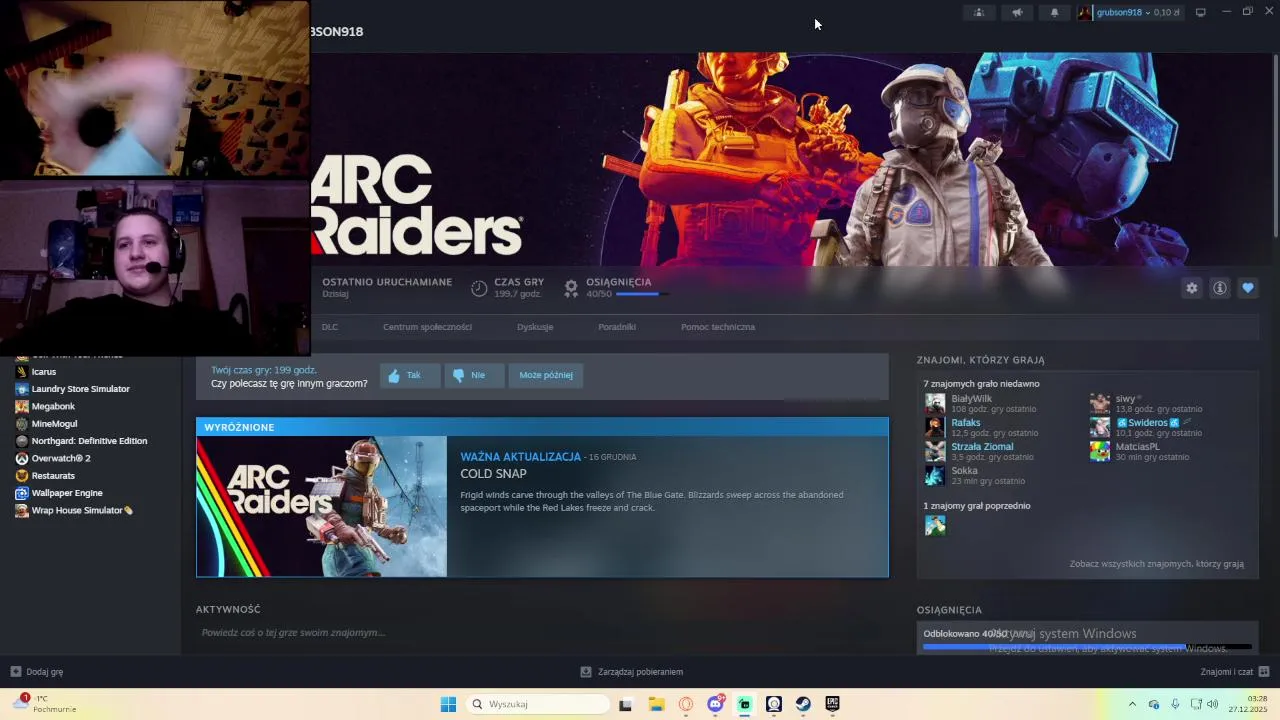This screenshot has height=720, width=1280.
Task: Click the activity status input field
Action: click(x=540, y=633)
